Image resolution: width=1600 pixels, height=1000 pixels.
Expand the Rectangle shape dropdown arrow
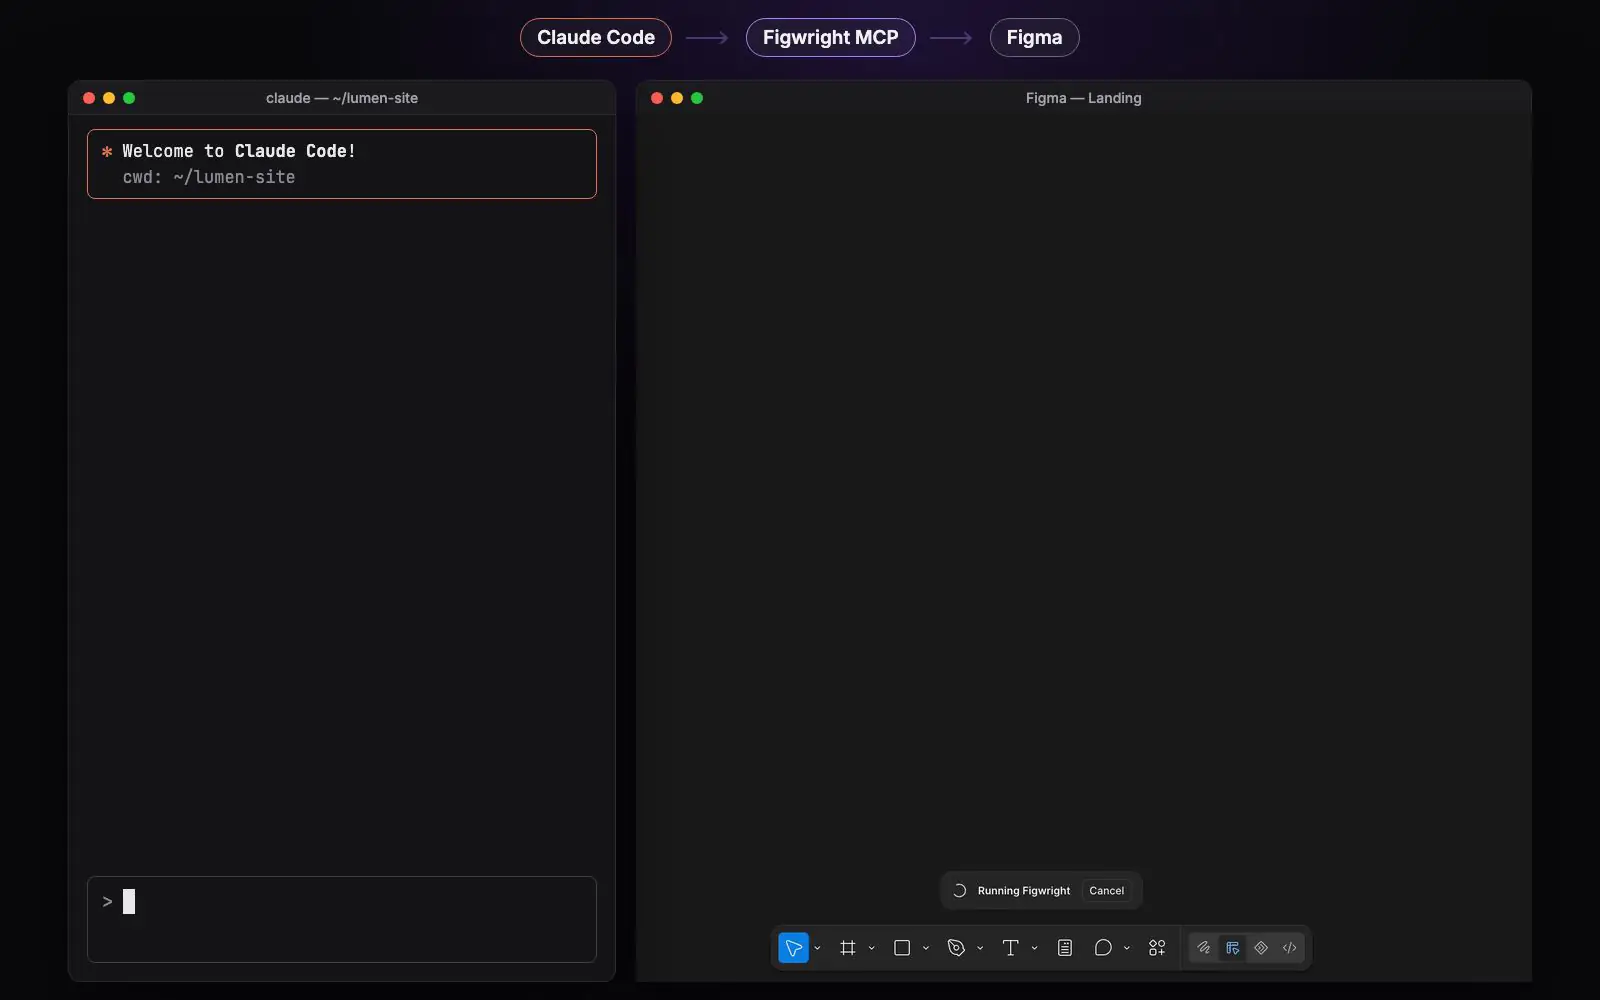pyautogui.click(x=926, y=948)
